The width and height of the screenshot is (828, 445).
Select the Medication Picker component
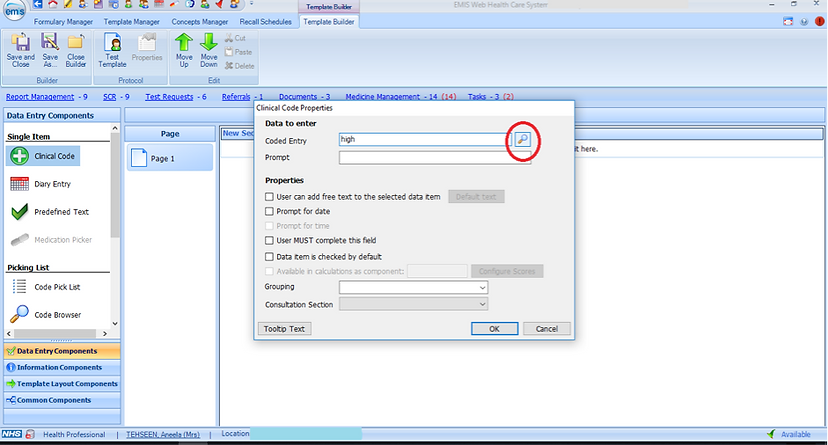point(51,240)
